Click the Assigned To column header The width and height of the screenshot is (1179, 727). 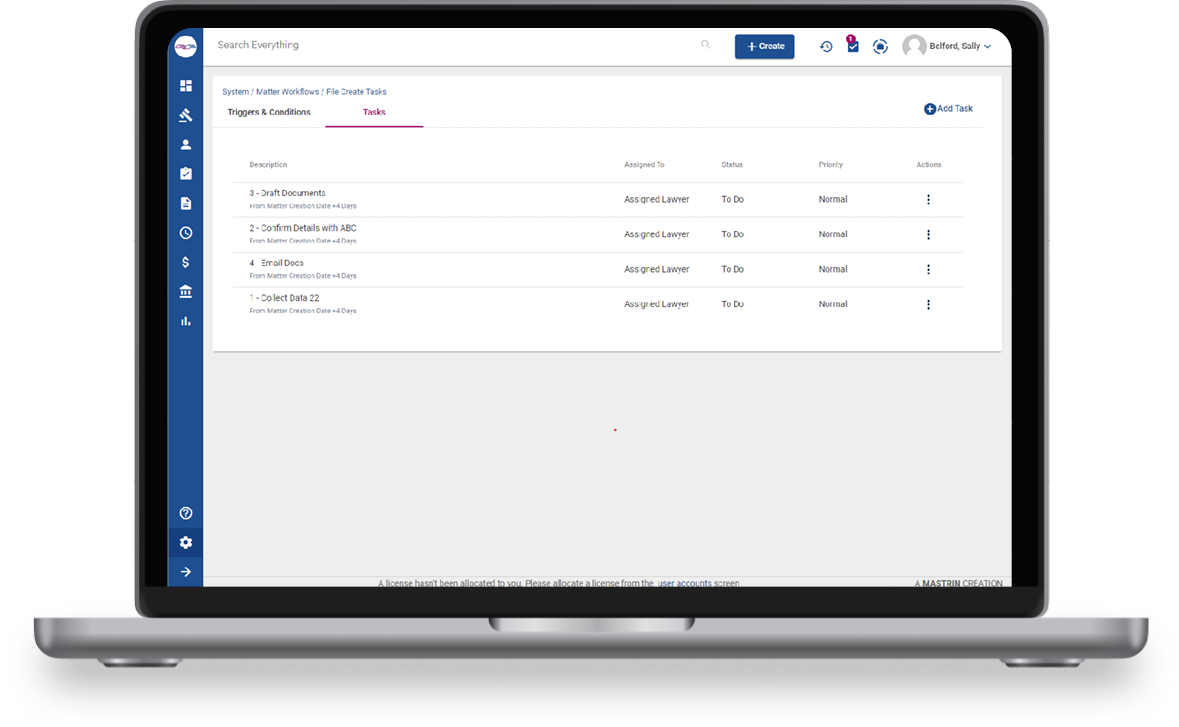pos(644,165)
